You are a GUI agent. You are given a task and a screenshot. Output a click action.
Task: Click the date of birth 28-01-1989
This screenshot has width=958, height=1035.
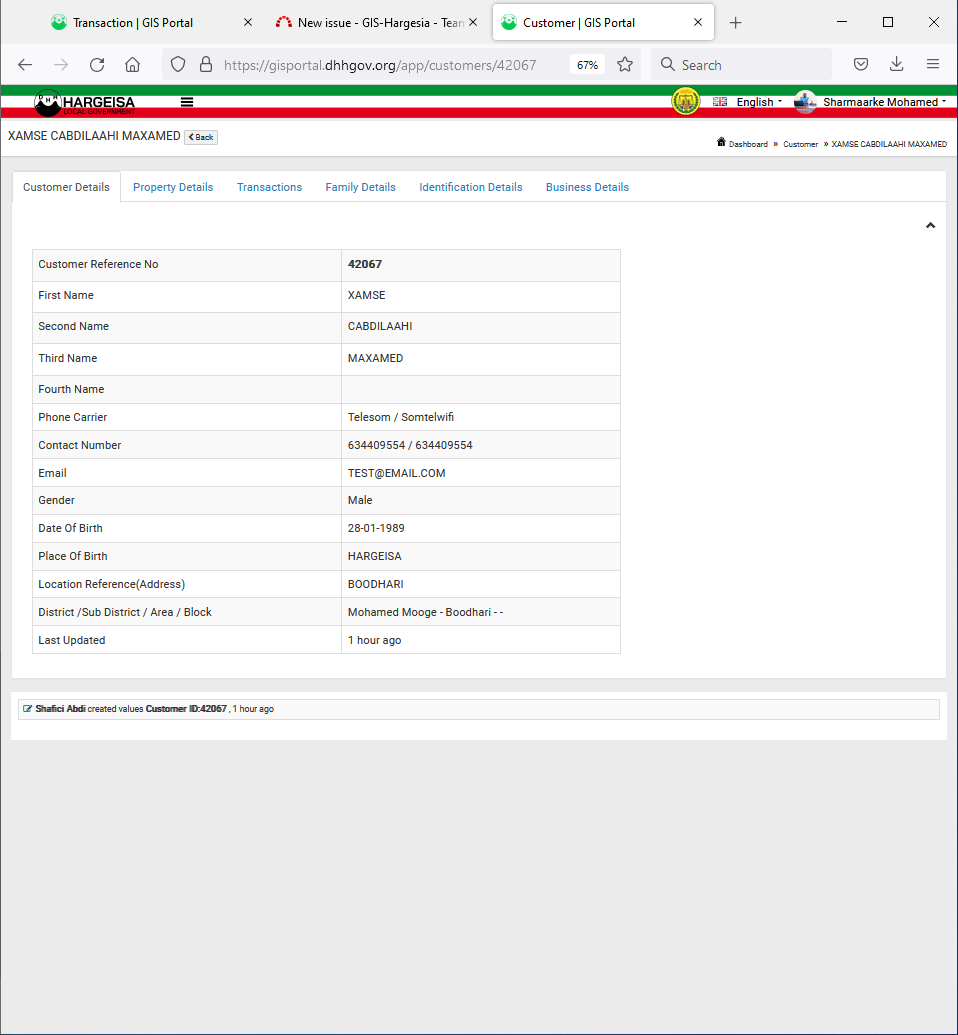point(376,528)
